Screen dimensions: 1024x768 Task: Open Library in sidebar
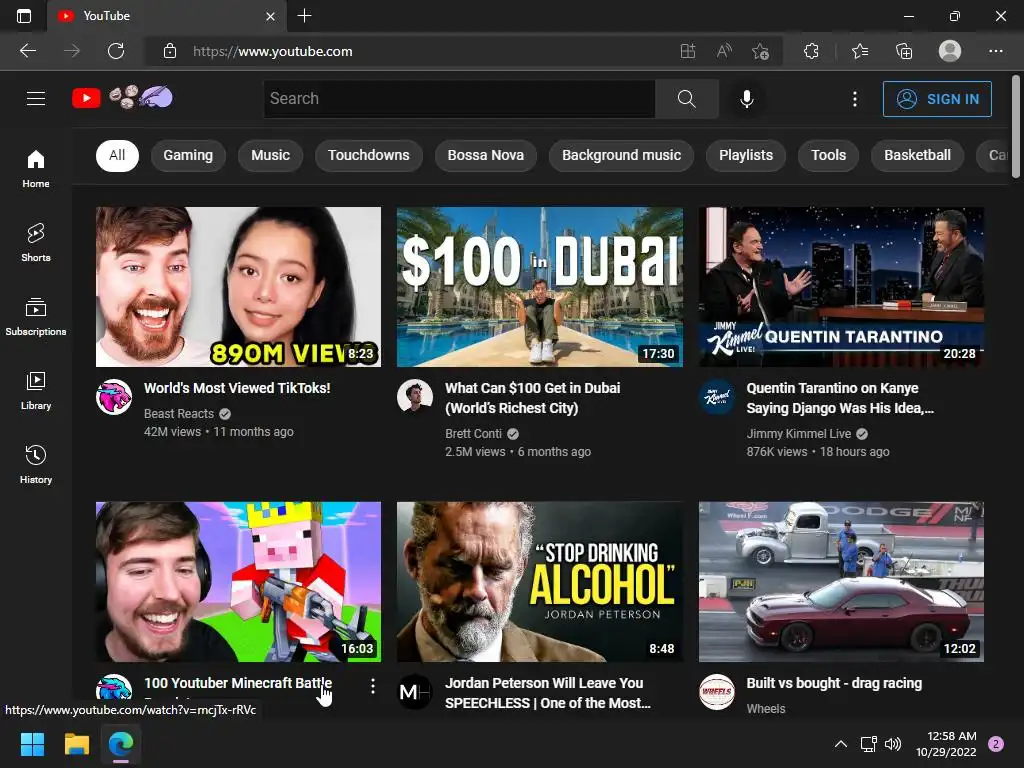coord(36,391)
